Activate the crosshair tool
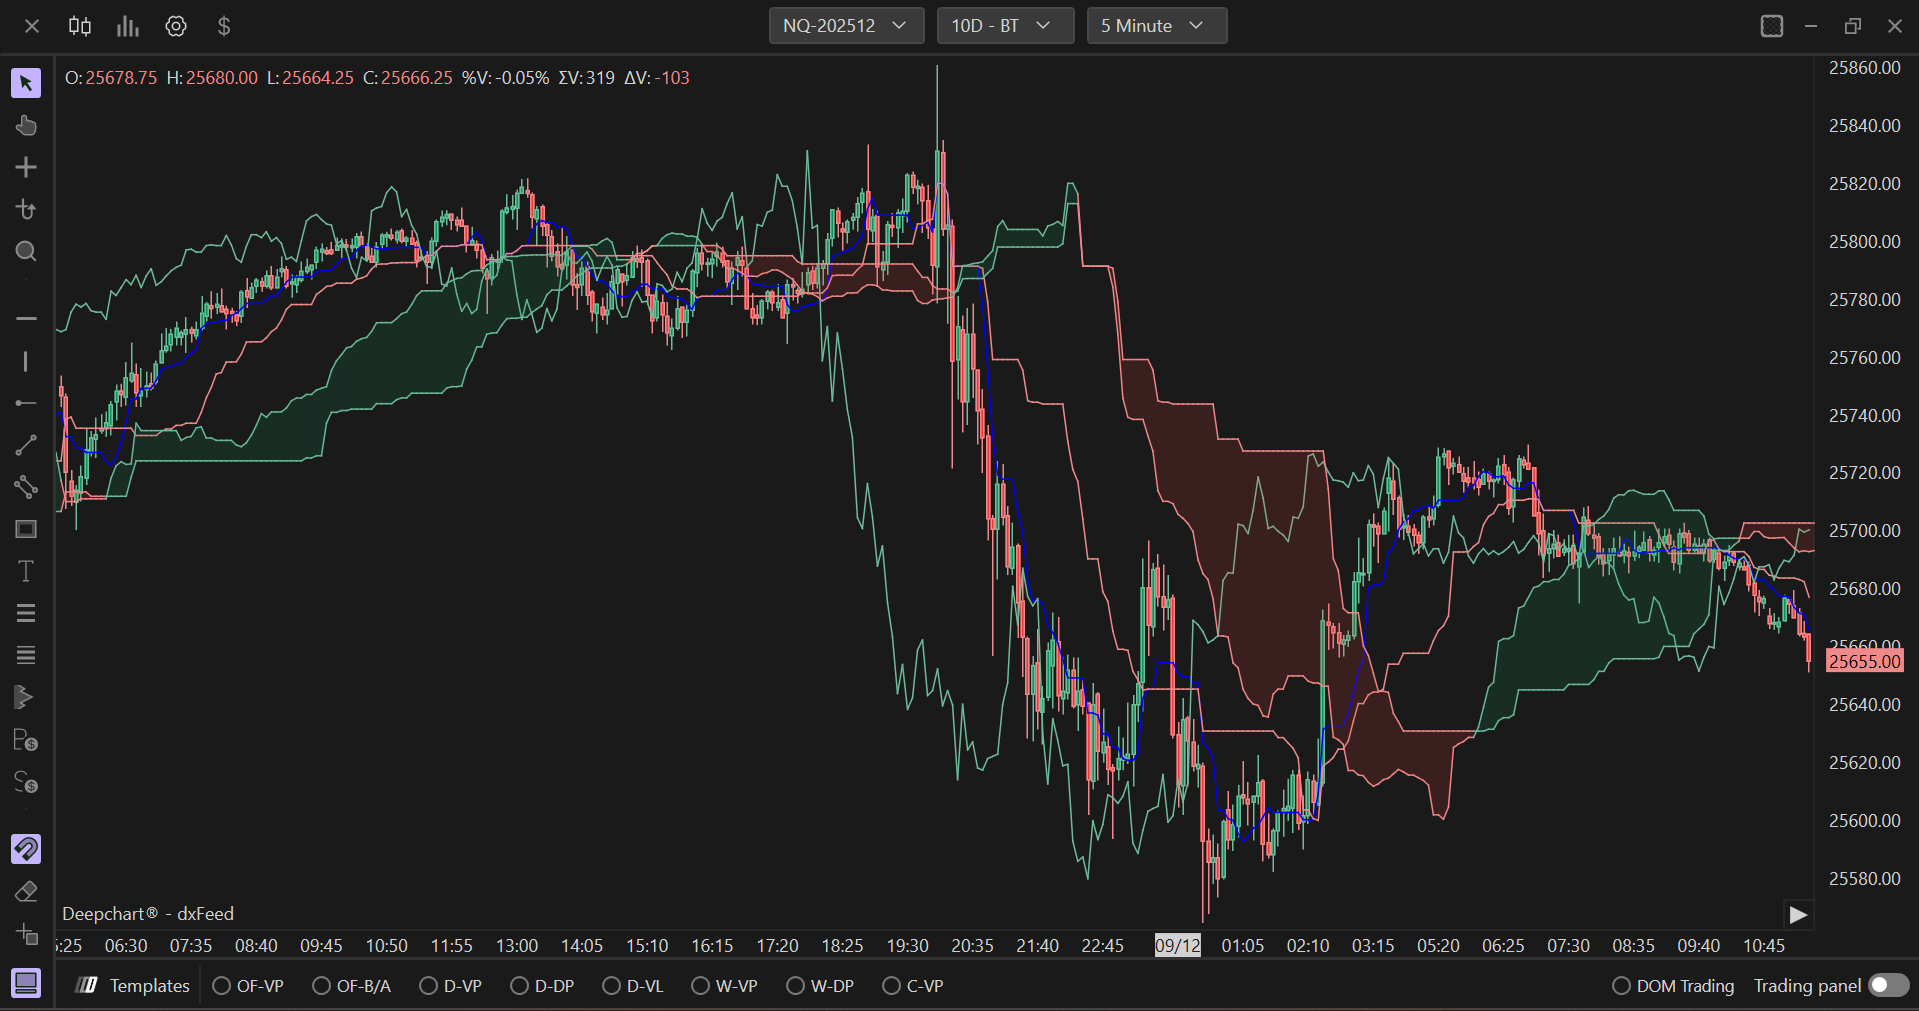Viewport: 1919px width, 1011px height. click(26, 167)
